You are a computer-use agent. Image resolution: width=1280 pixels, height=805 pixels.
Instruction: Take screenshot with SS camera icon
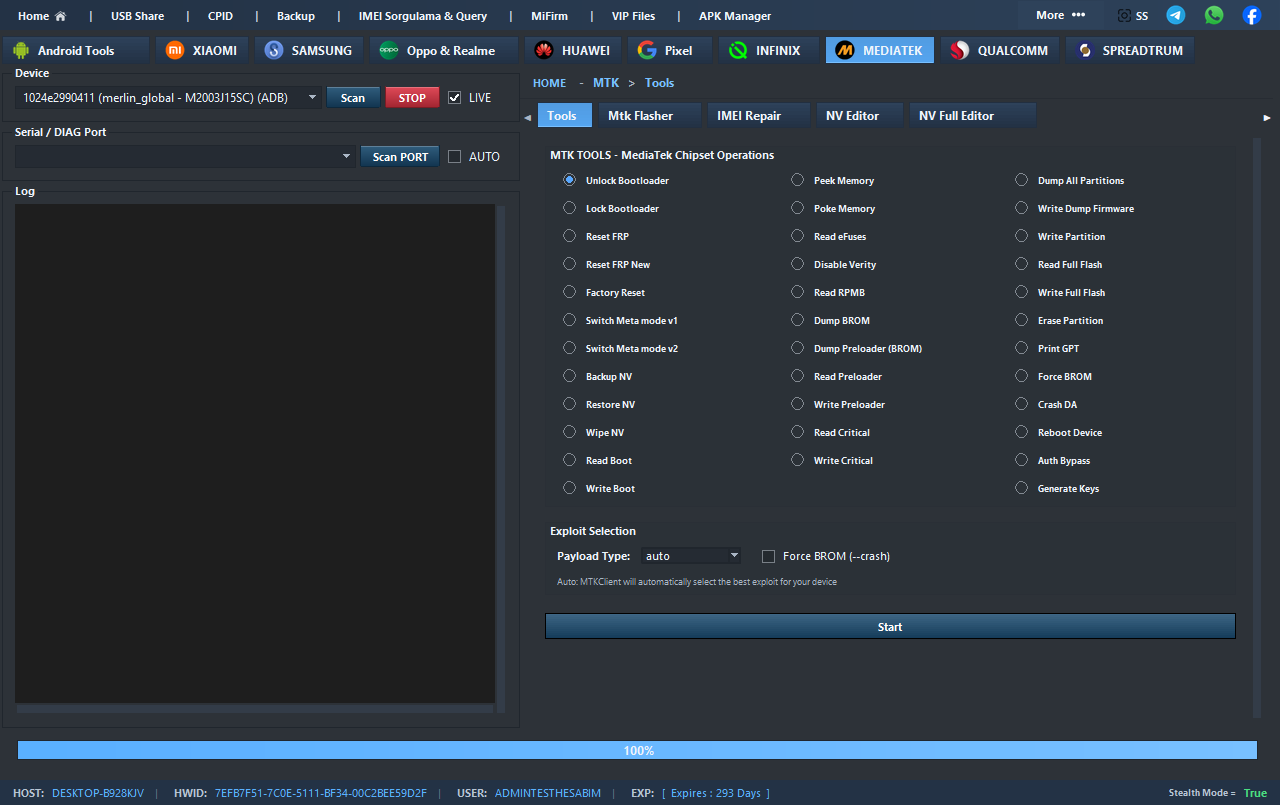(x=1125, y=16)
